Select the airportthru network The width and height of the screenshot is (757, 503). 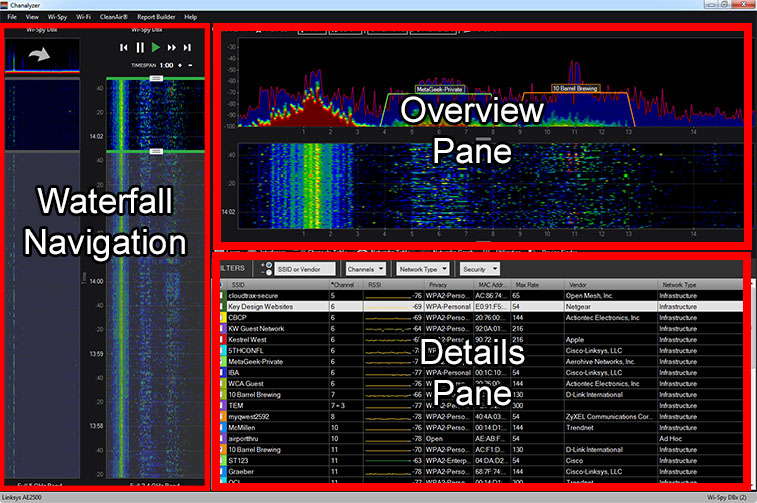pos(243,439)
